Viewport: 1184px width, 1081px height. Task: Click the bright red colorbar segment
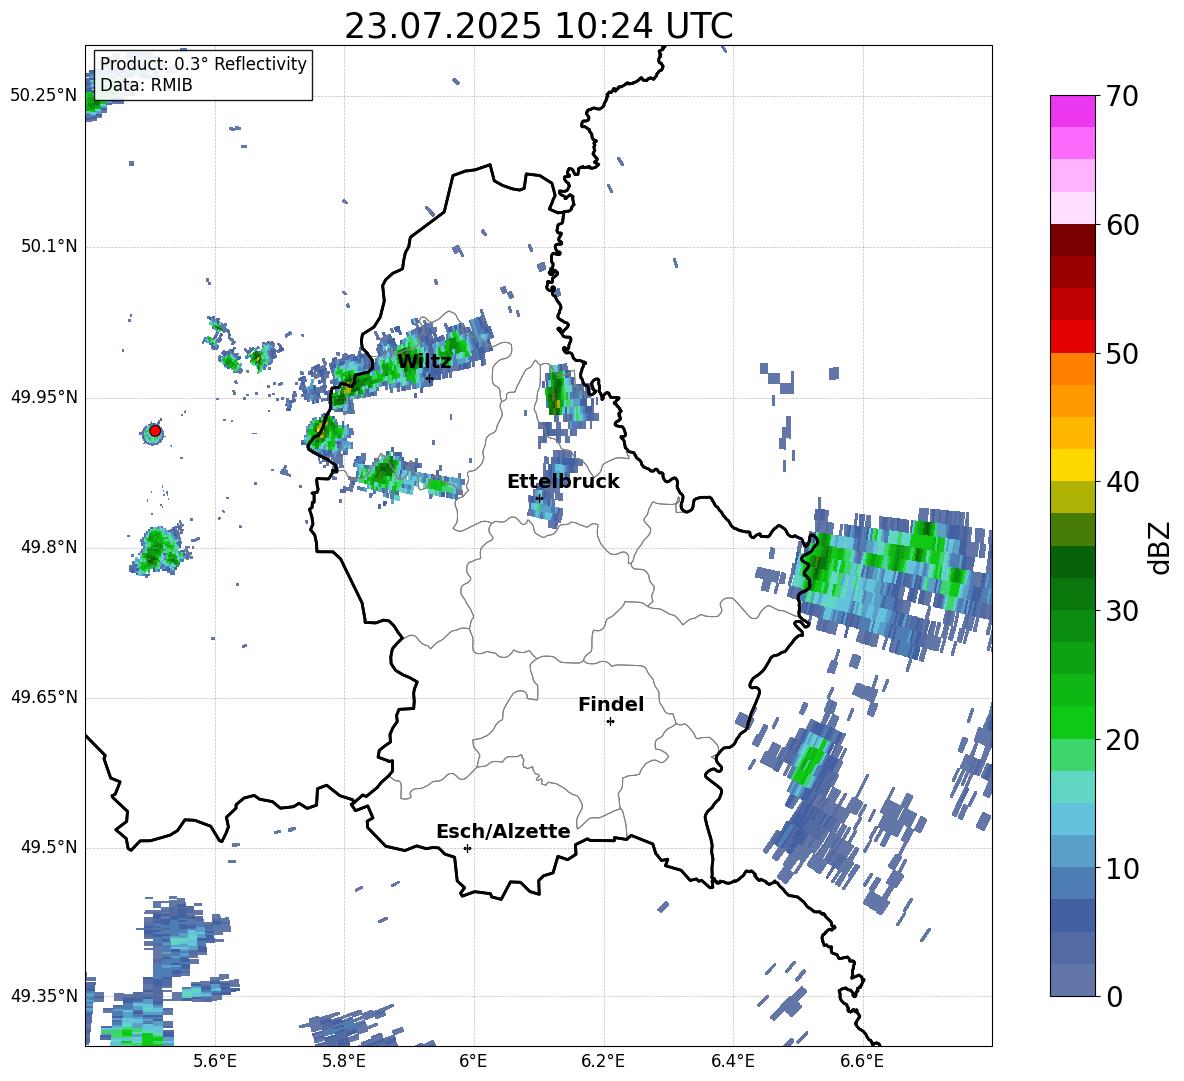tap(1072, 337)
